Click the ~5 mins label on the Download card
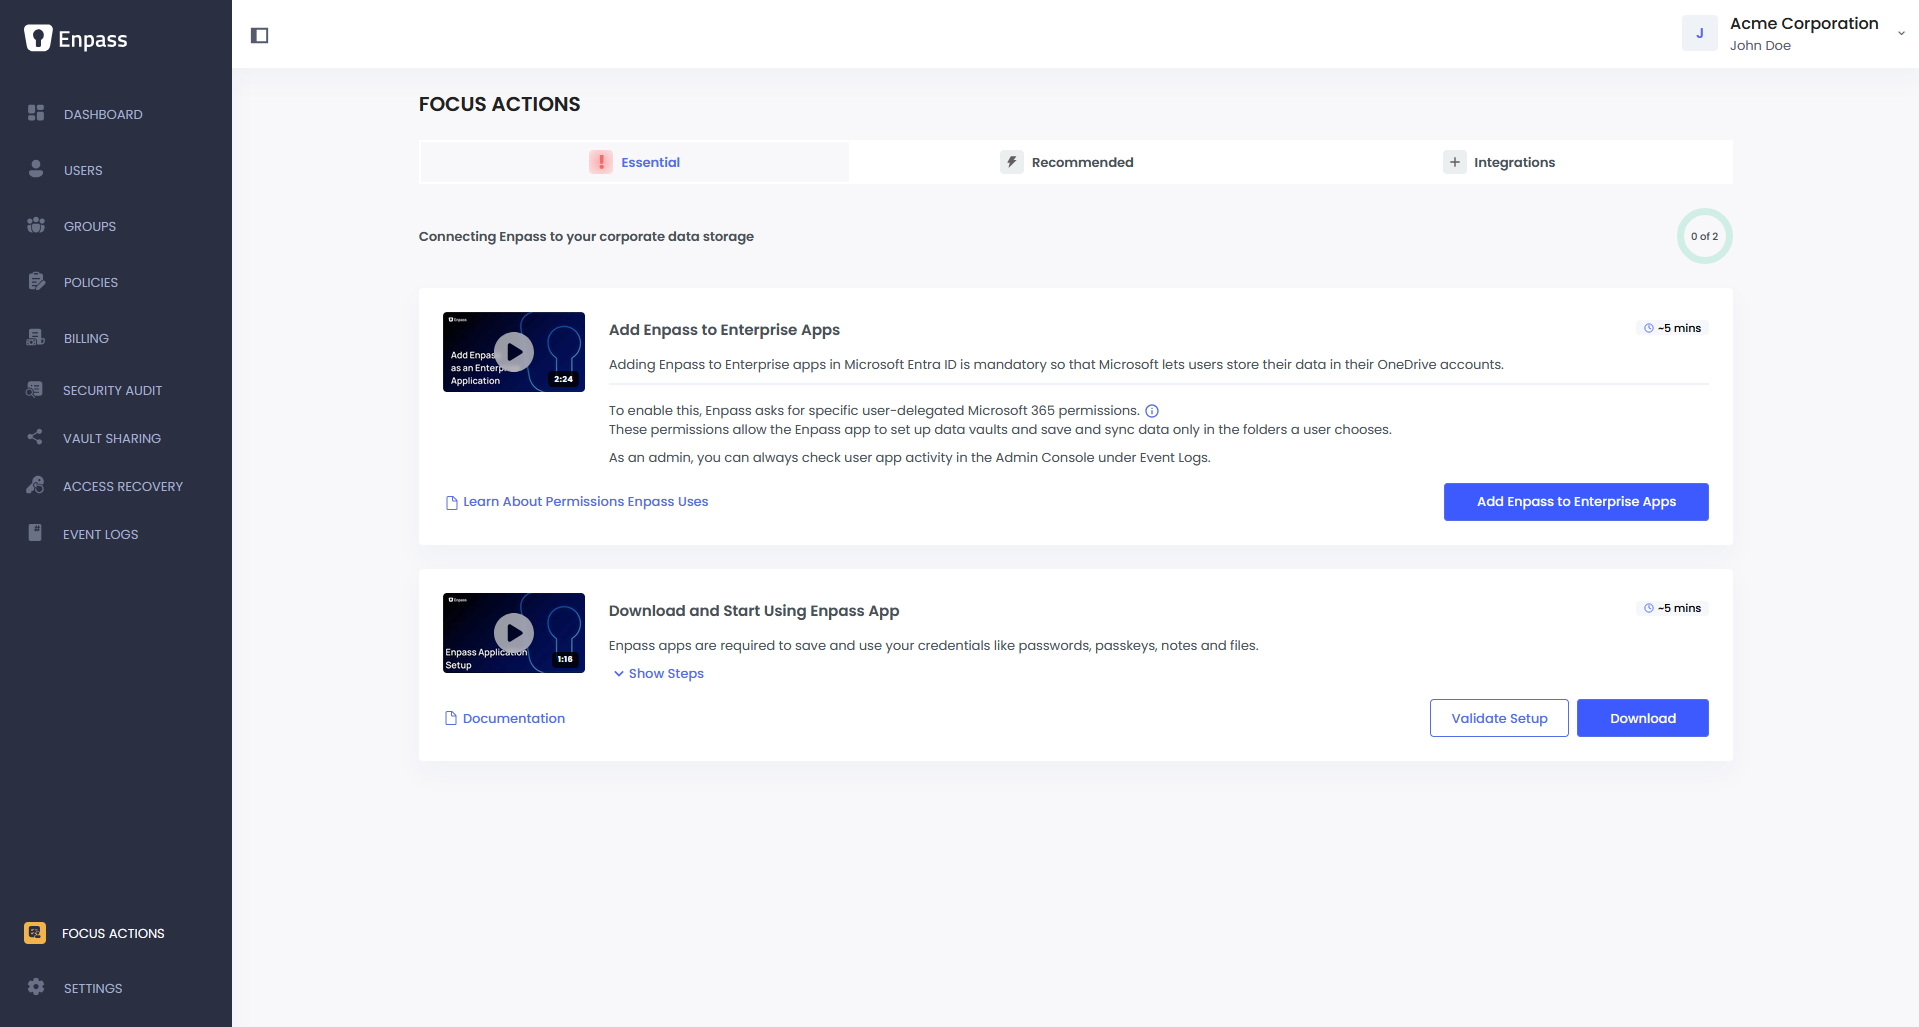 click(1673, 608)
